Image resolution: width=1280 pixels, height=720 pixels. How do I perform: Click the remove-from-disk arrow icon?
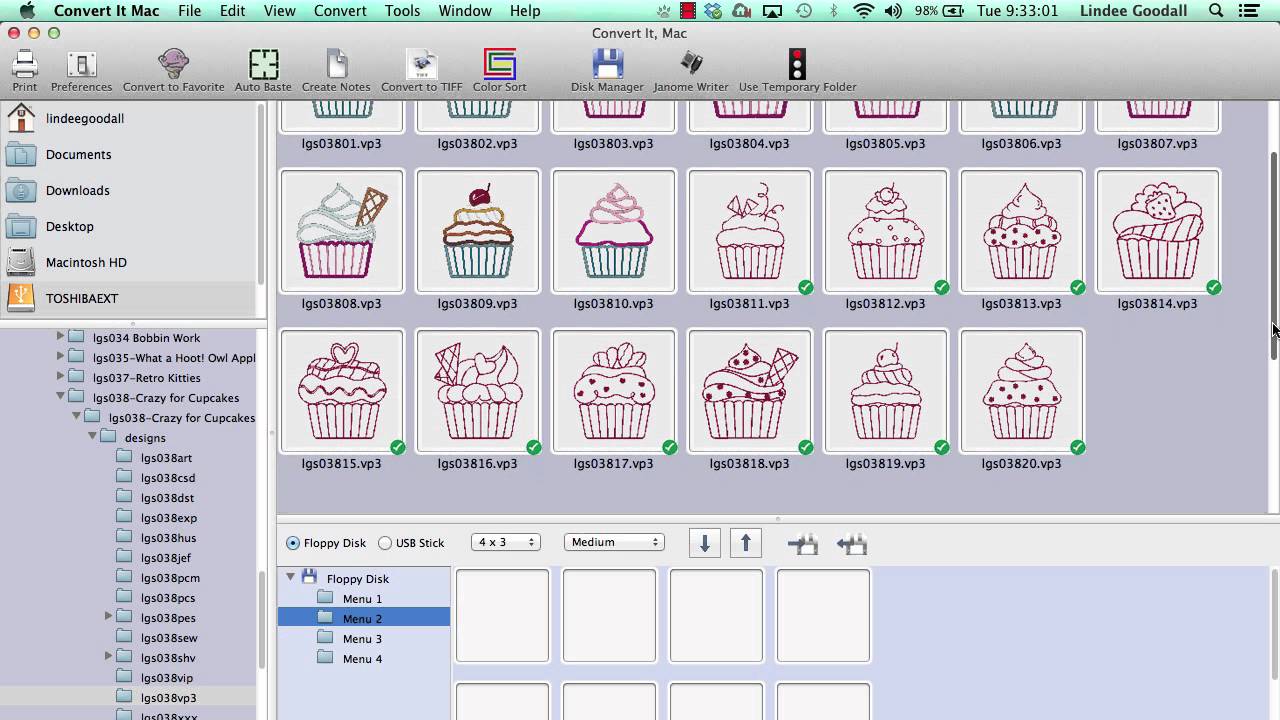click(851, 544)
